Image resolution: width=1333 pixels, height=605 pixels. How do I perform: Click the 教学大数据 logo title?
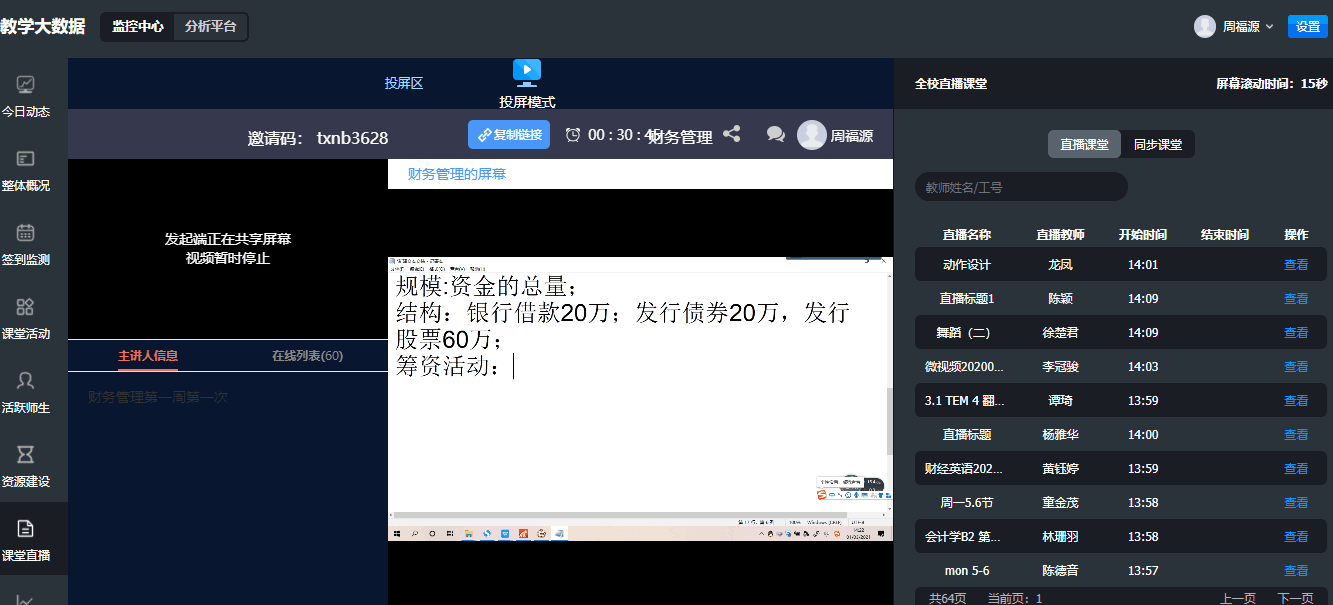(43, 26)
